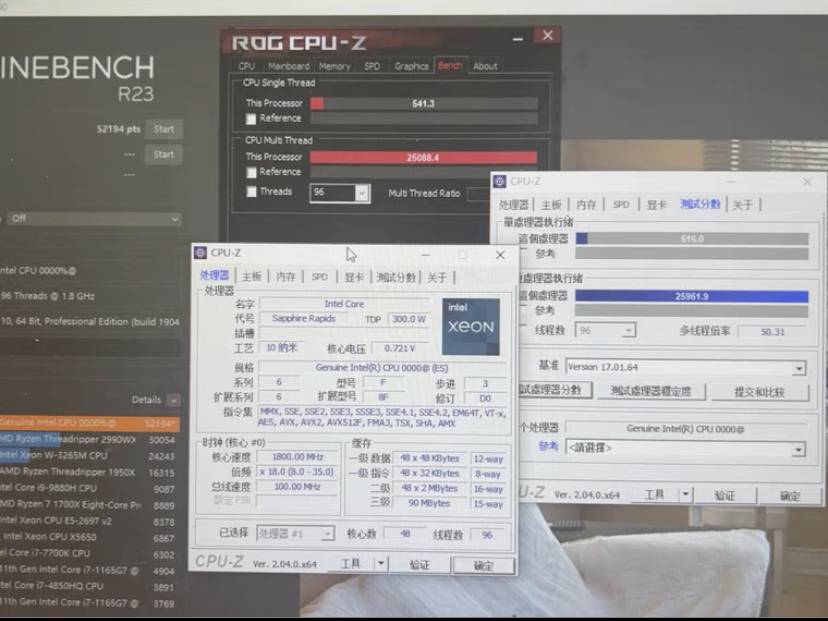Start the Cinebench multi core test
This screenshot has width=828, height=621.
(x=163, y=129)
